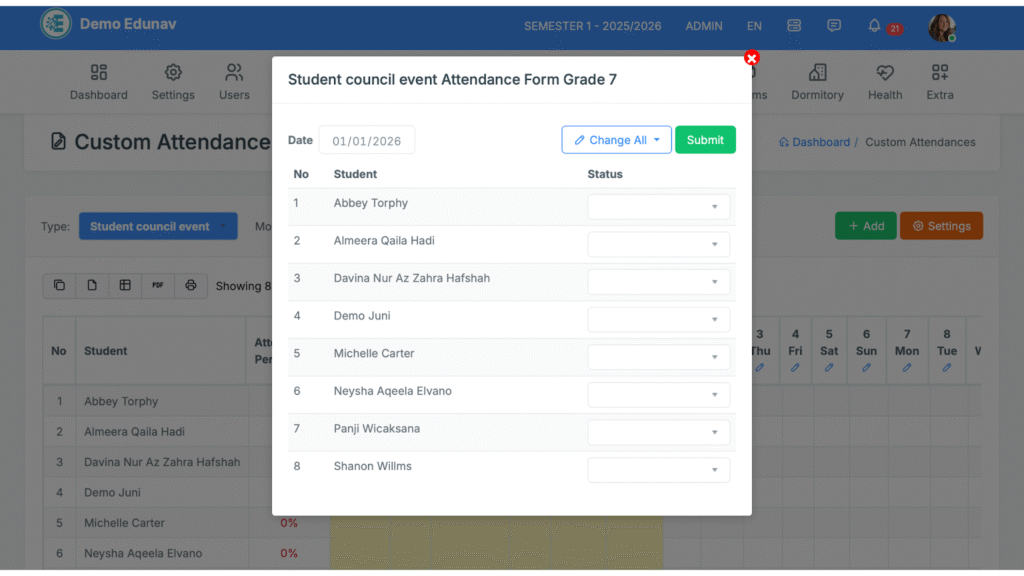Click the copy icon in export toolbar
1024x576 pixels.
tap(59, 285)
